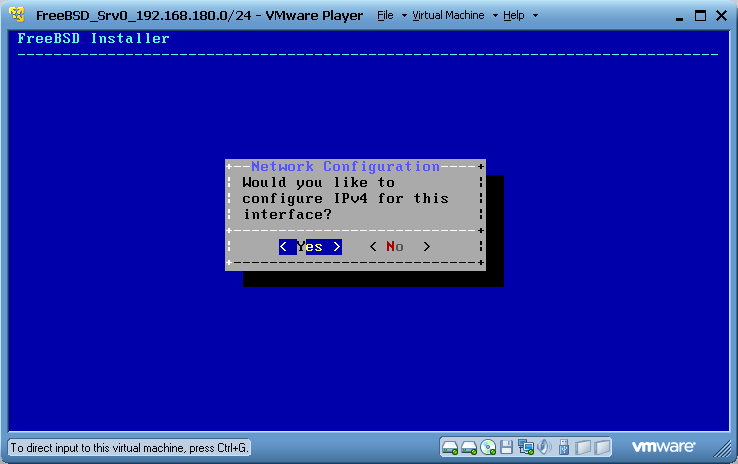This screenshot has width=738, height=464.
Task: Choose Yes to configure IPv4
Action: [x=310, y=247]
